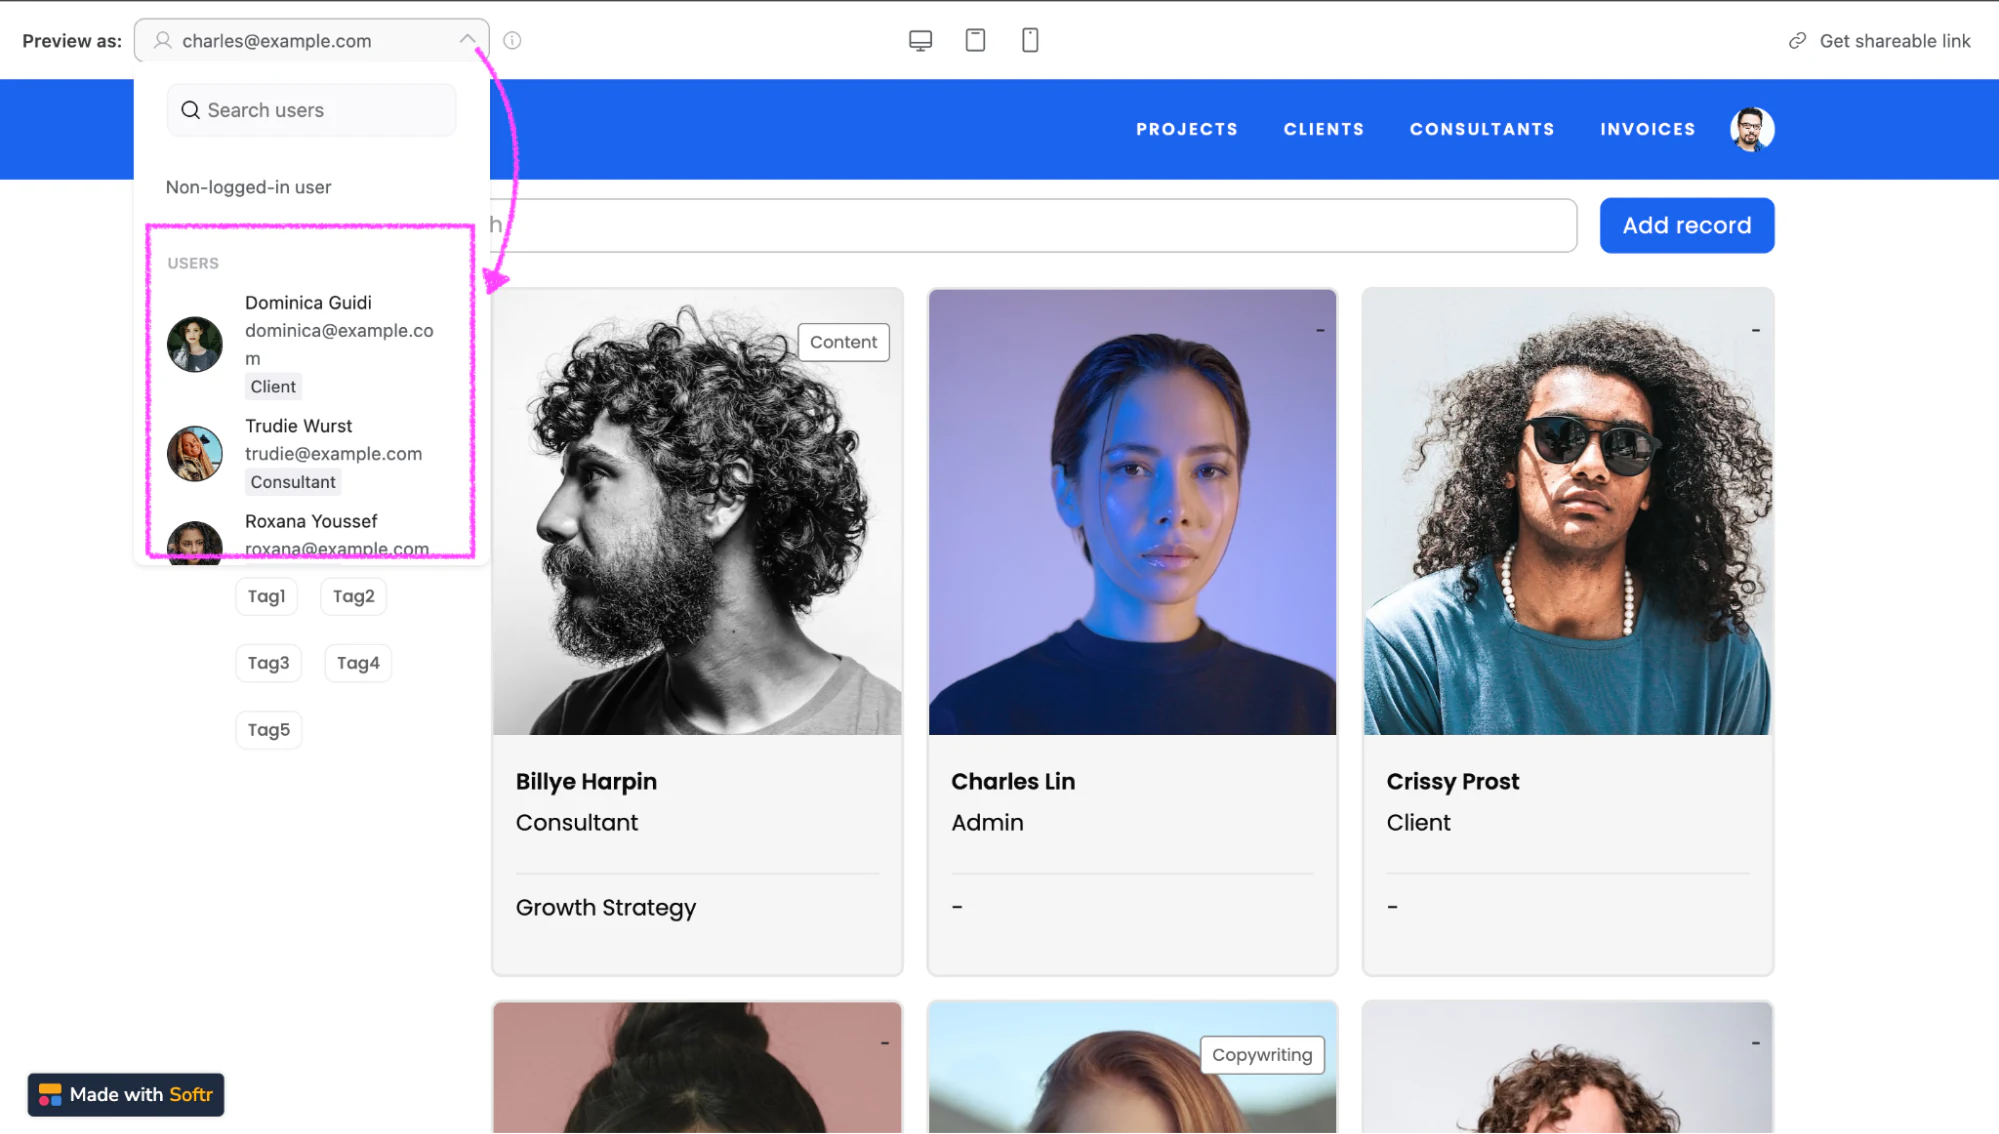The image size is (1999, 1134).
Task: Open Billye Harpin's photo card
Action: [x=697, y=512]
